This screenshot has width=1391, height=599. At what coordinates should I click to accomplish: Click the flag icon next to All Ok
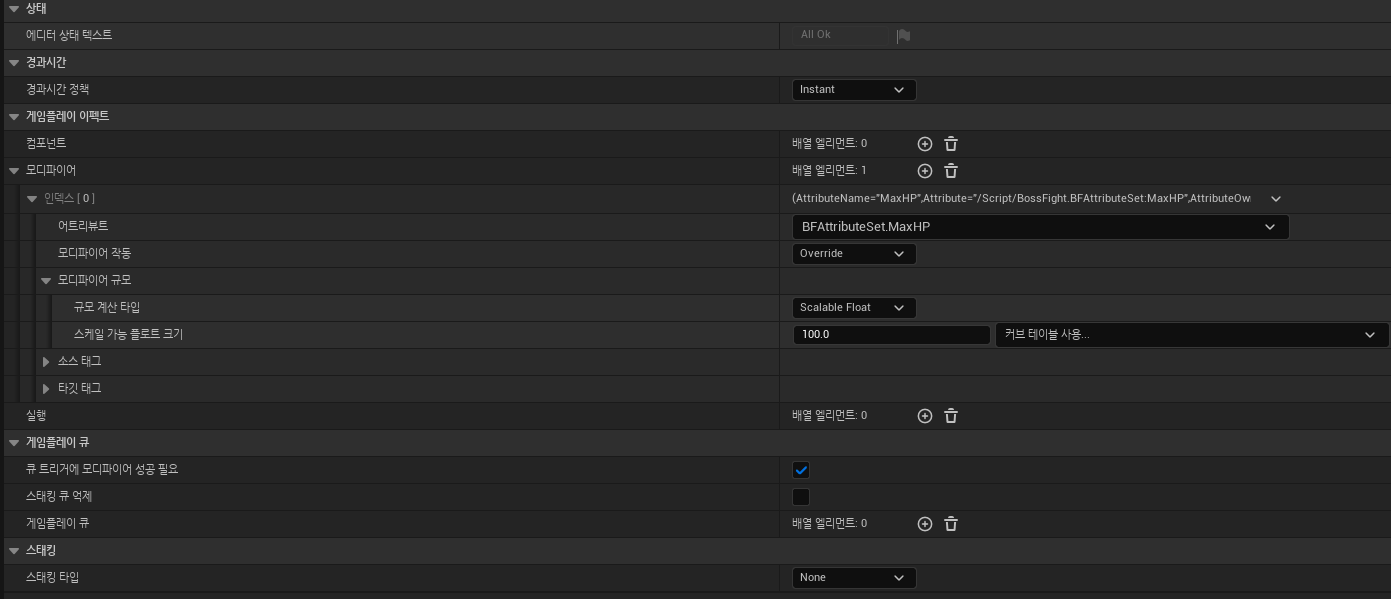[x=903, y=36]
